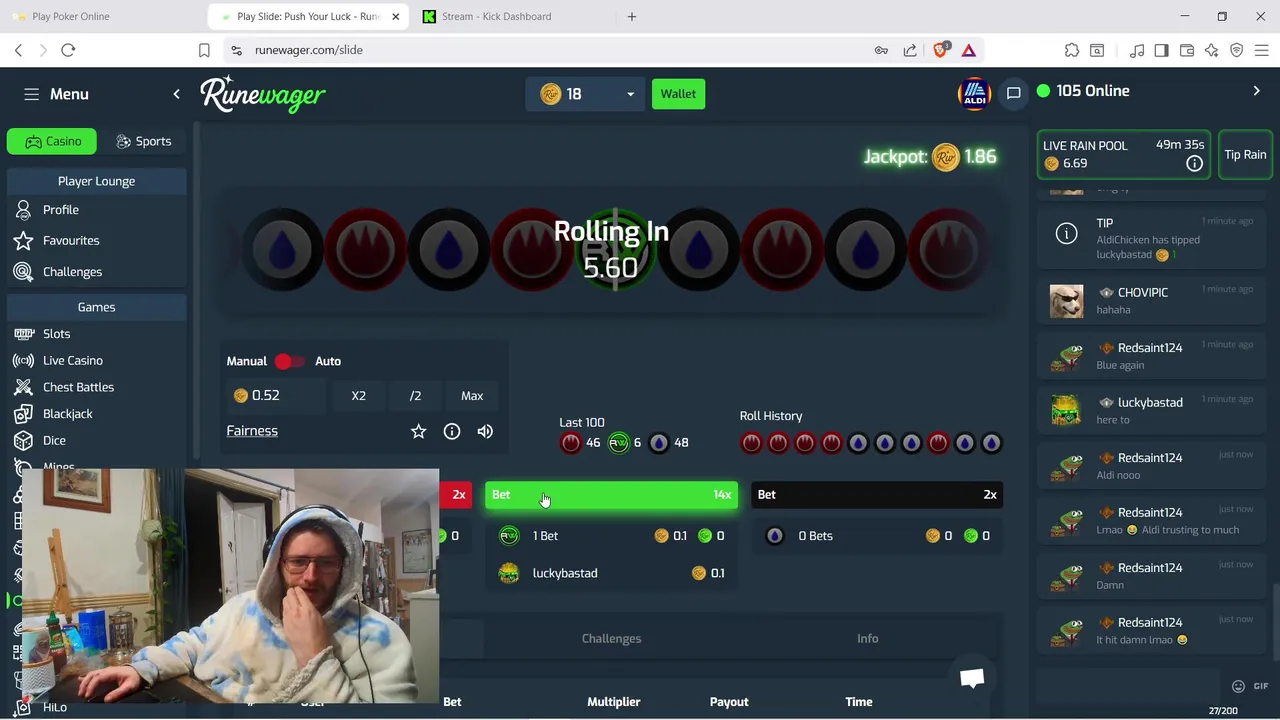The height and width of the screenshot is (720, 1280).
Task: Go back in the browser
Action: 18,50
